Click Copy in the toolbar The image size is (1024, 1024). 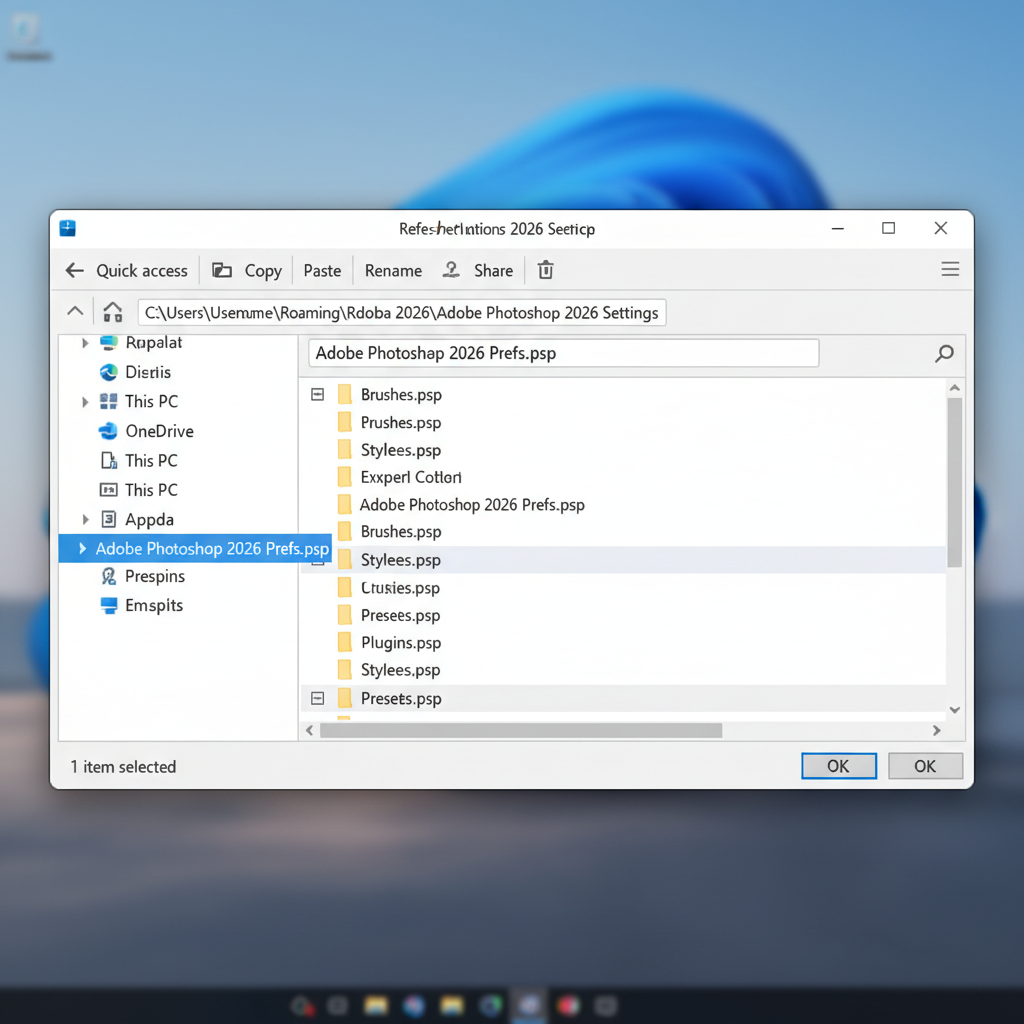click(x=247, y=270)
